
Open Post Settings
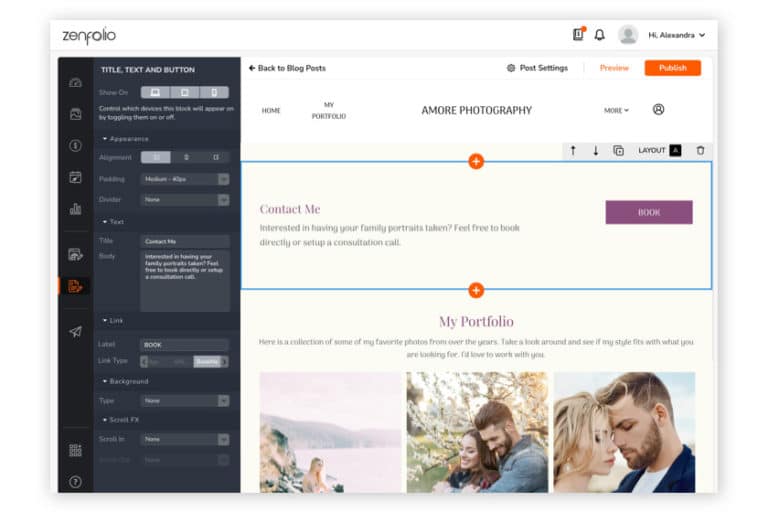(x=537, y=68)
